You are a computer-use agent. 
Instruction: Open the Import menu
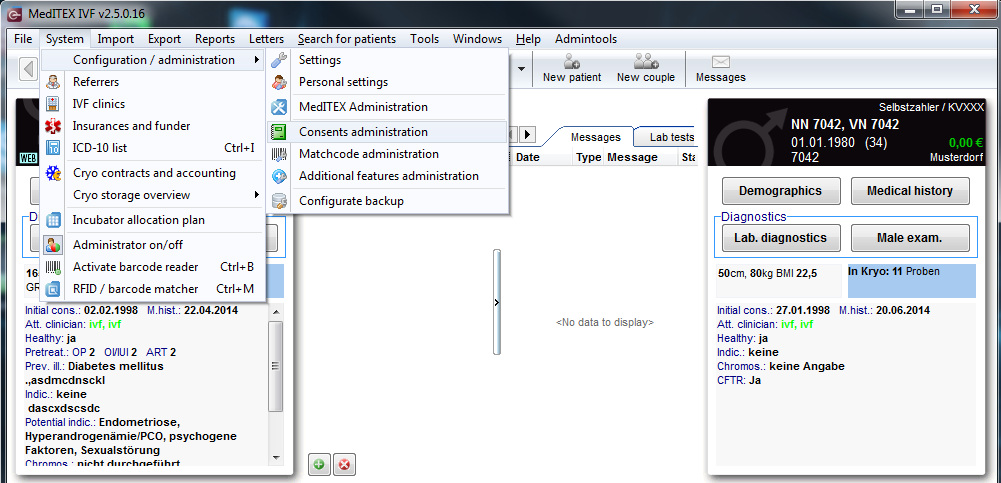tap(116, 39)
